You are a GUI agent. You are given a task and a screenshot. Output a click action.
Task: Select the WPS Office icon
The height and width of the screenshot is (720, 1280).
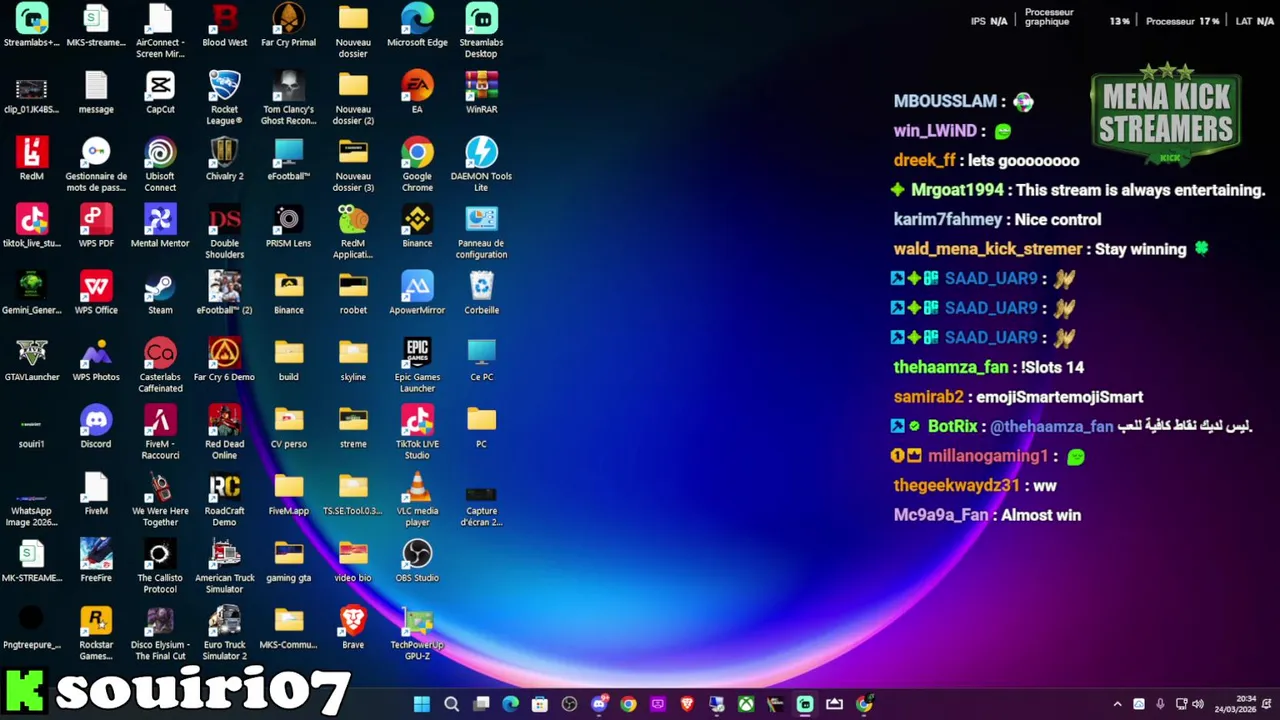[96, 294]
